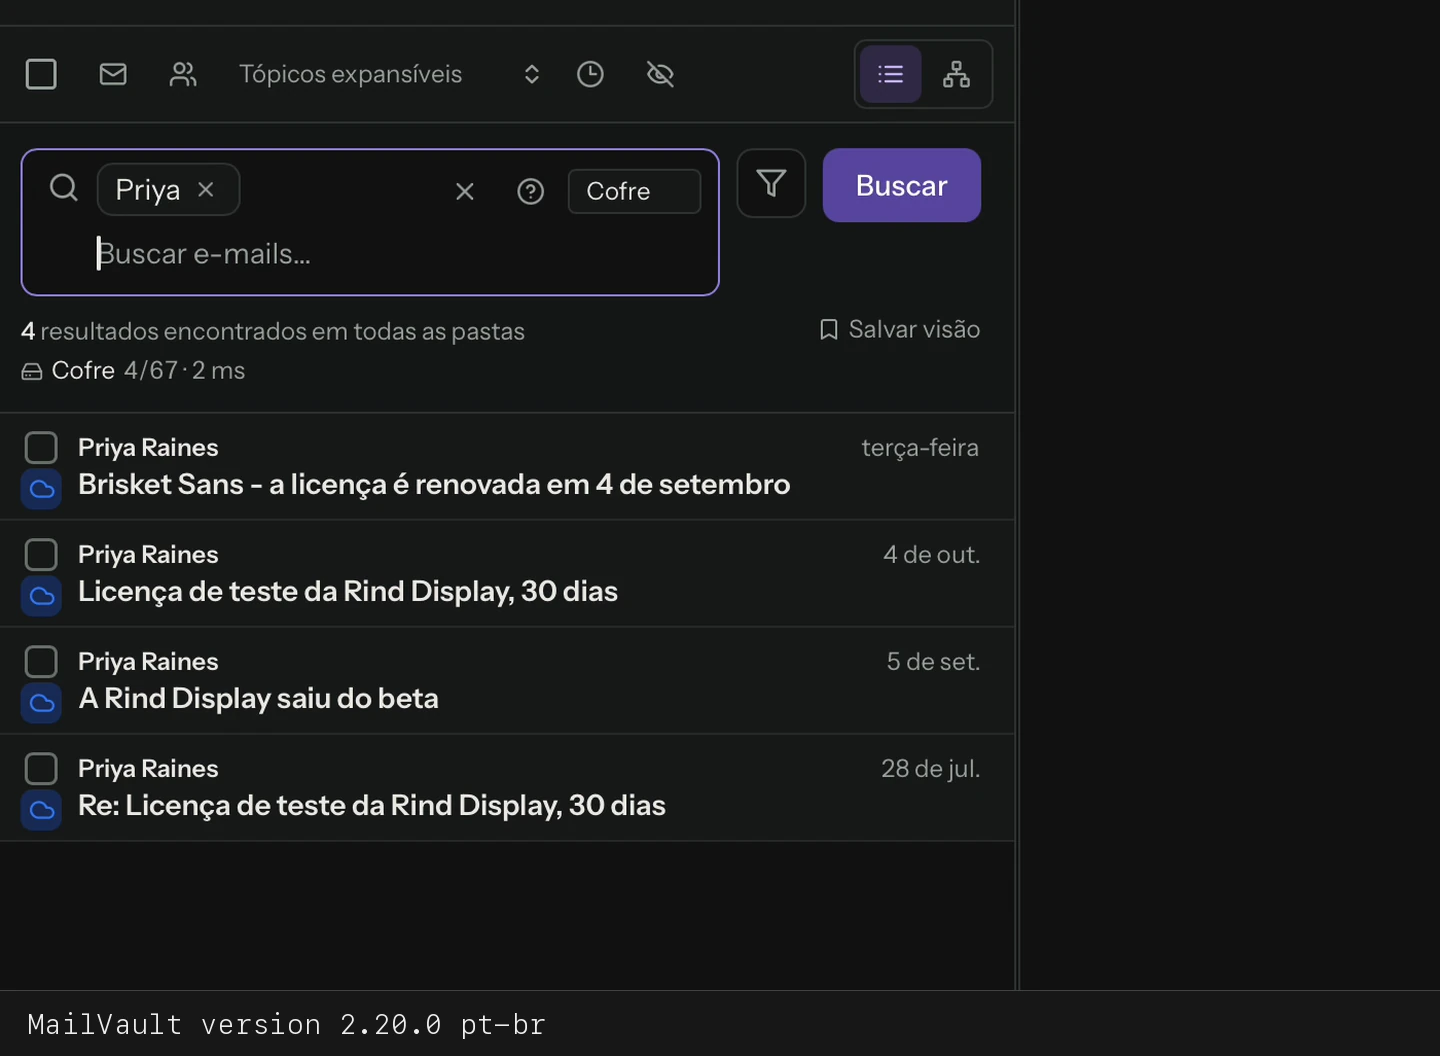Screen dimensions: 1440x1056
Task: Click cloud icon on the Re: Licença email
Action: 42,810
